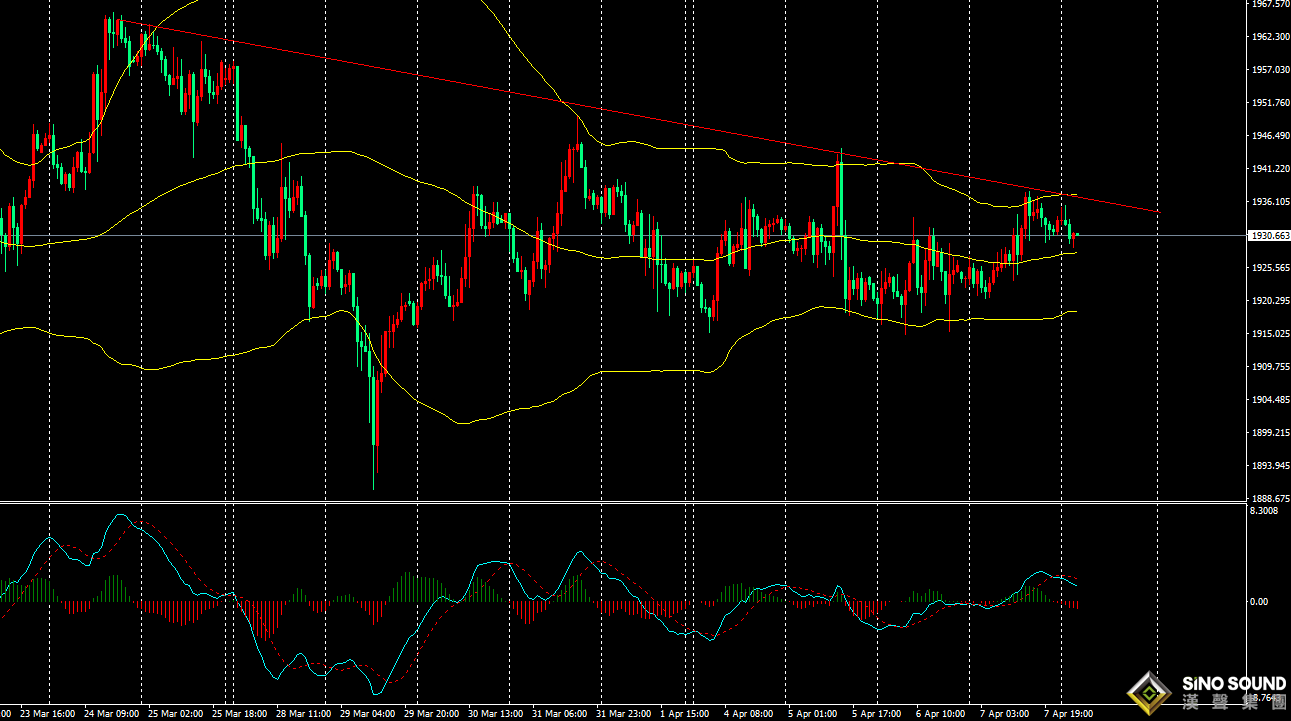Viewport: 1291px width, 721px height.
Task: Click the cyan MACD line's lowest trough
Action: [377, 692]
